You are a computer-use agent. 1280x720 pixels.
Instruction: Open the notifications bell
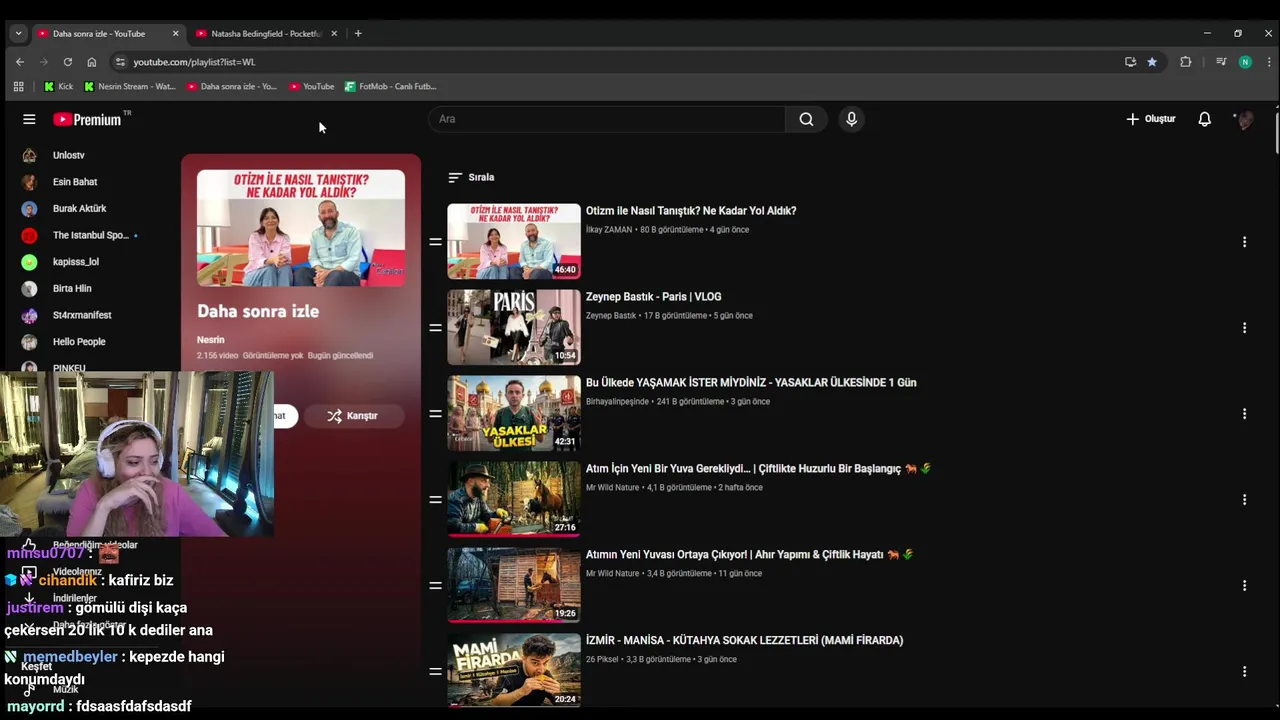(1205, 119)
